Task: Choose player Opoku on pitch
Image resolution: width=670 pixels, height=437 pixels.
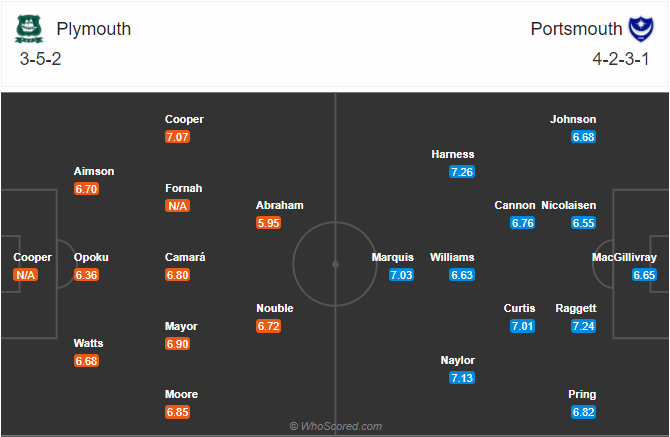Action: 91,257
